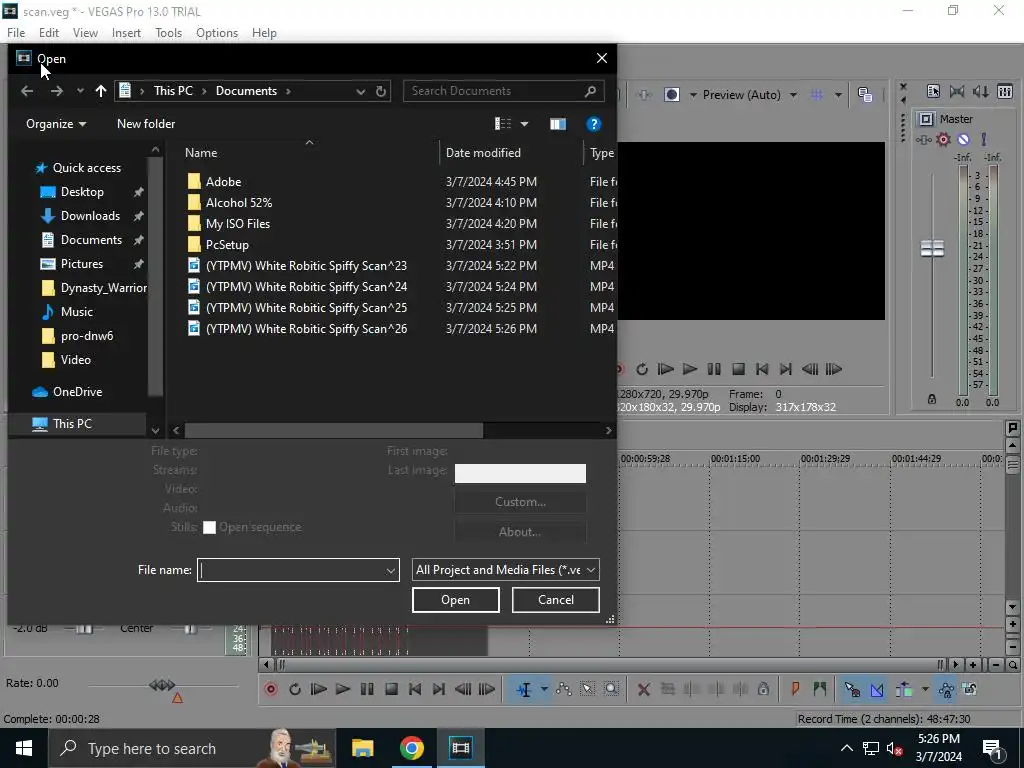Open the Edit Tool dropdown arrow in the timeline toolbar
This screenshot has width=1024, height=768.
(543, 689)
